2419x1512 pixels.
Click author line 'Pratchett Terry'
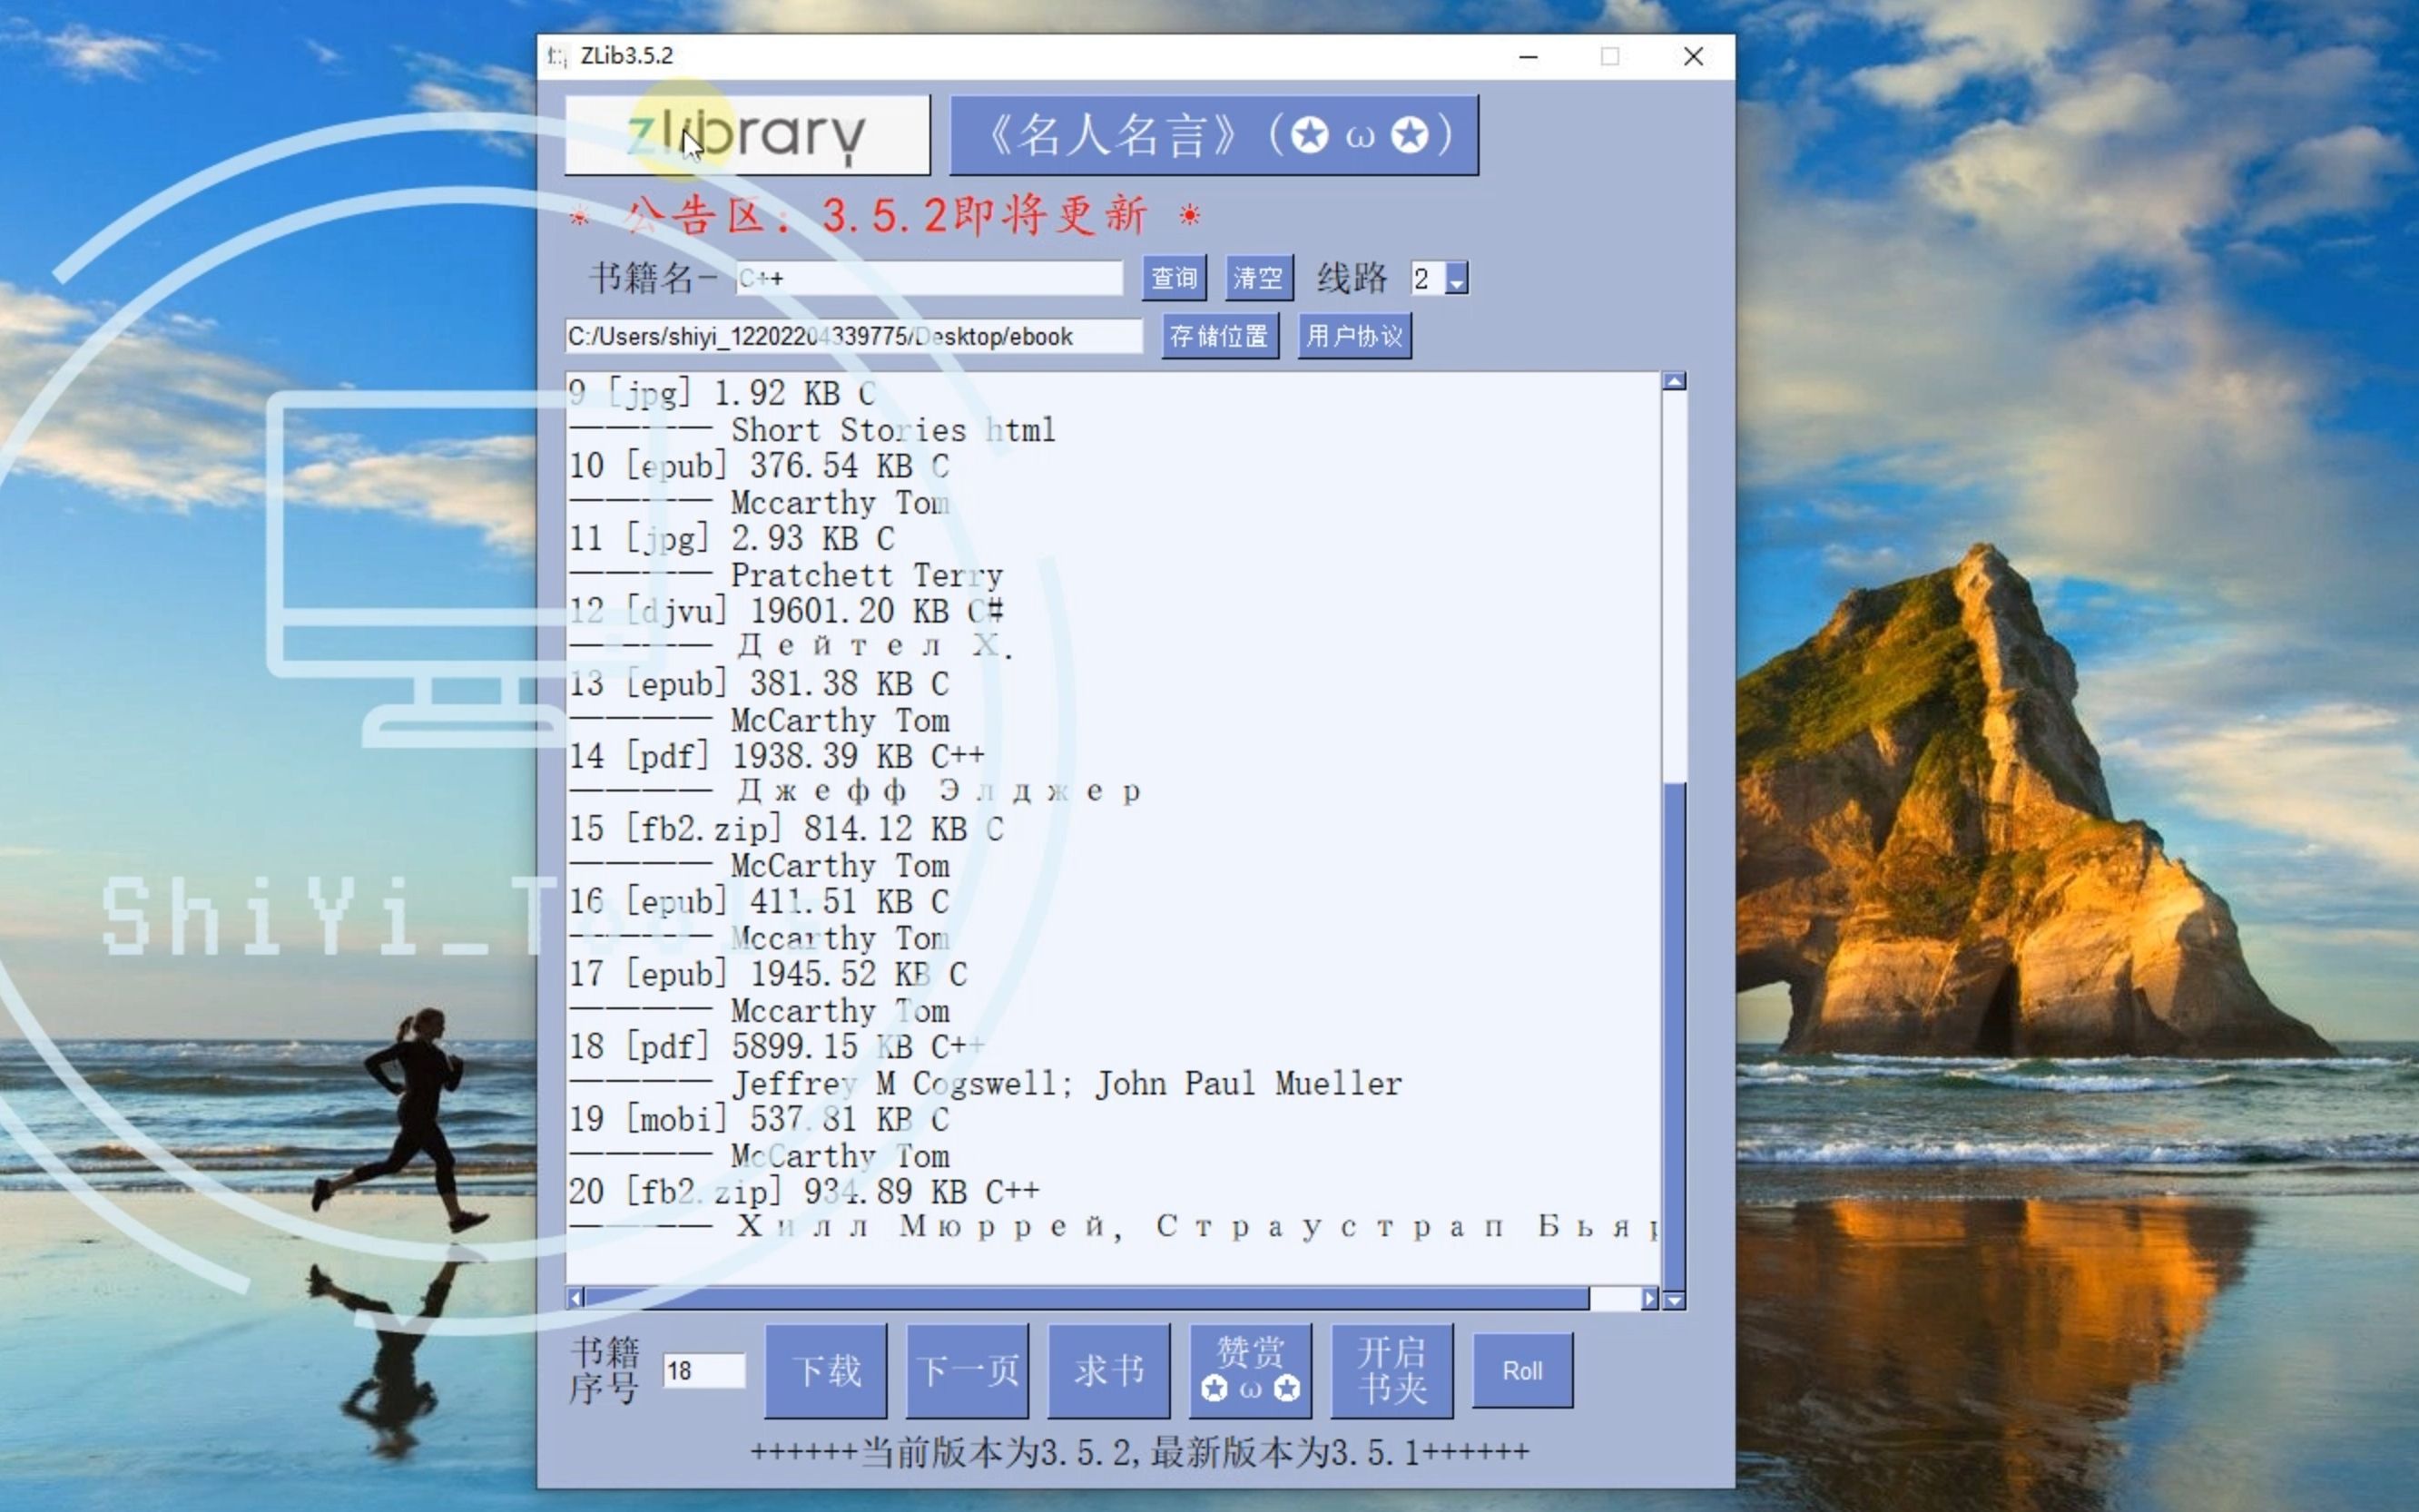[x=867, y=576]
